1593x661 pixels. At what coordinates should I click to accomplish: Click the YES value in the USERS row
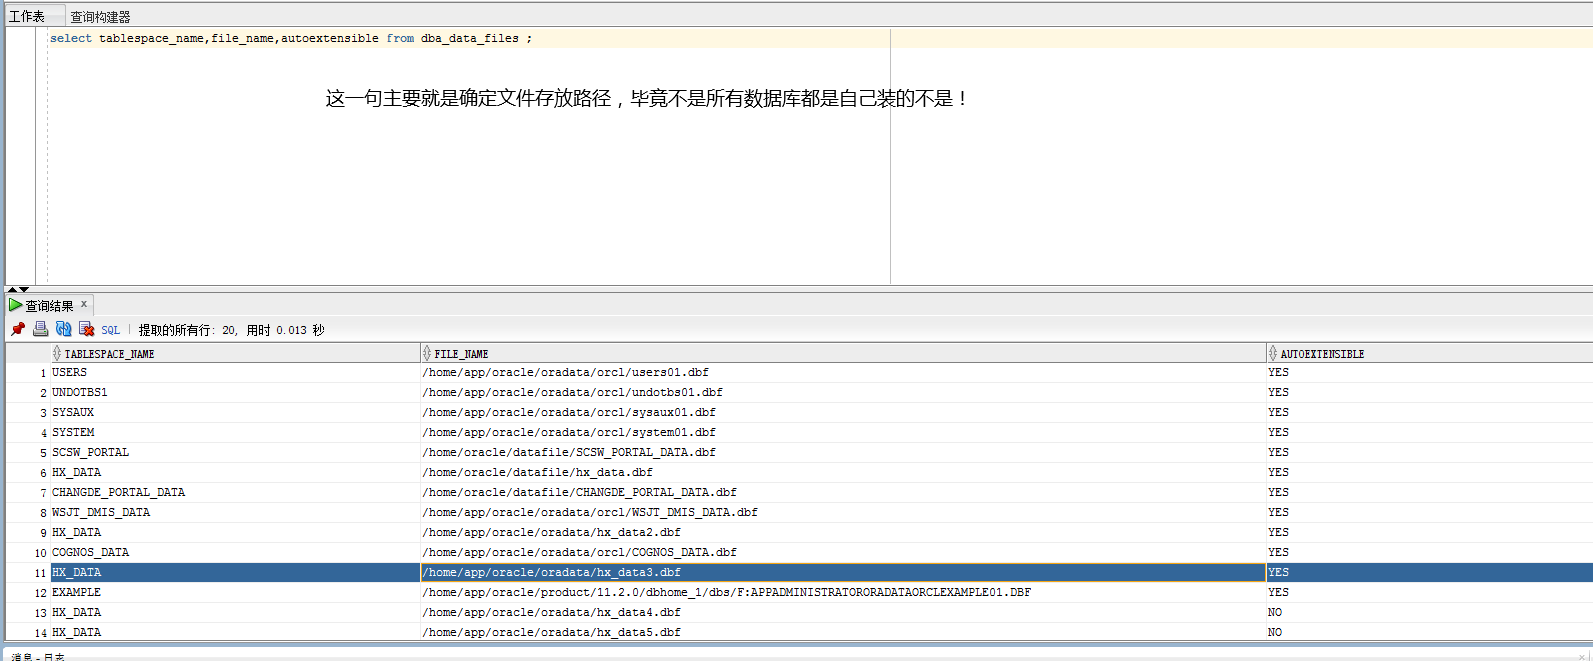pos(1278,372)
